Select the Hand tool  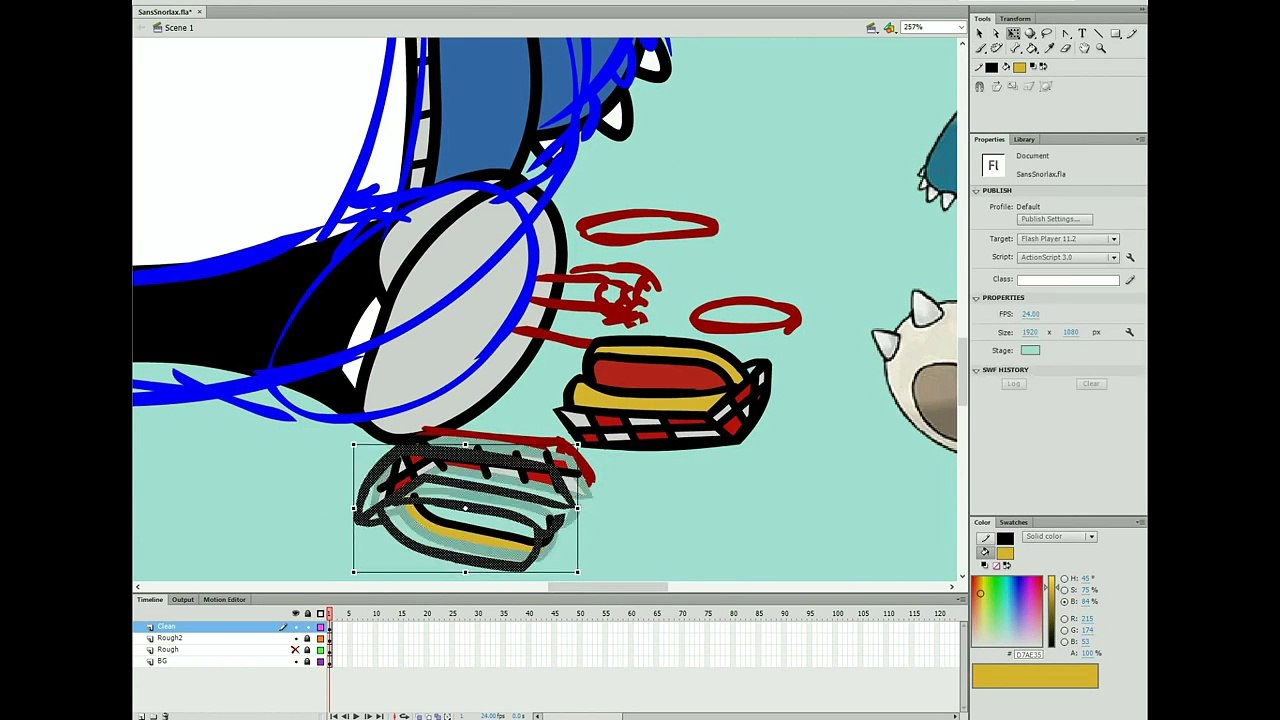[1085, 48]
